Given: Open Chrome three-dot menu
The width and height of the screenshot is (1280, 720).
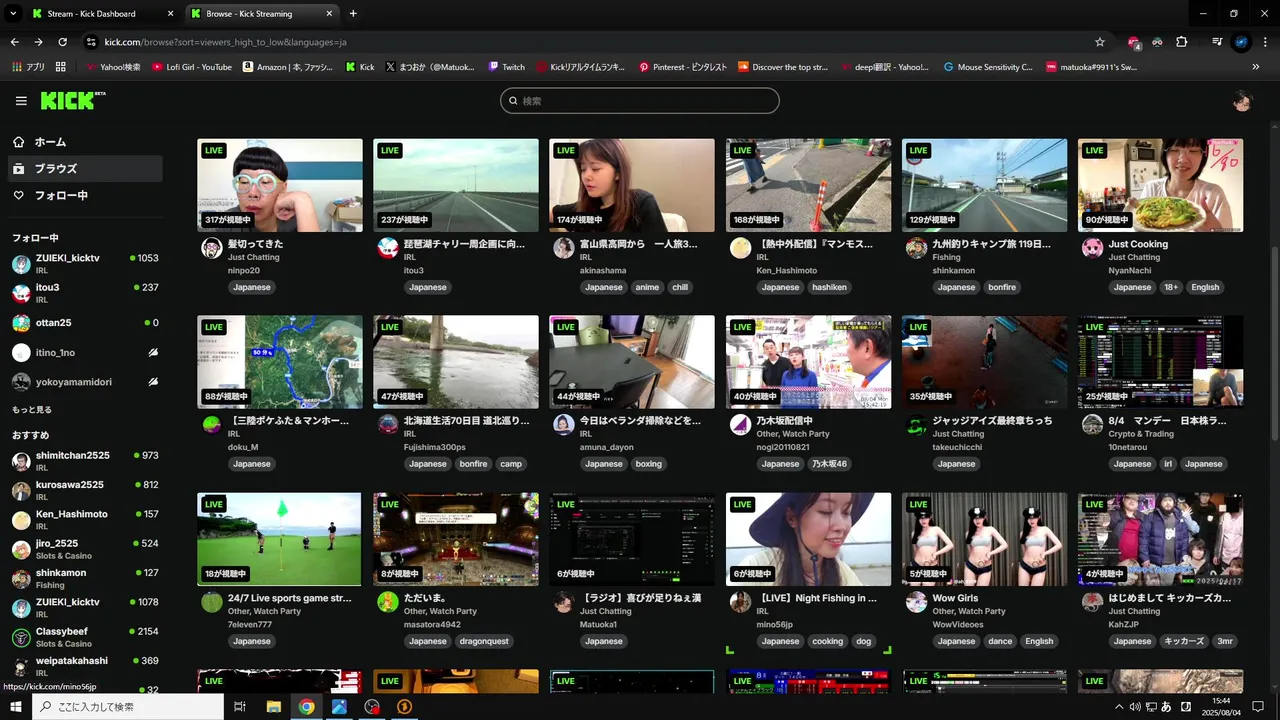Looking at the screenshot, I should click(1265, 42).
